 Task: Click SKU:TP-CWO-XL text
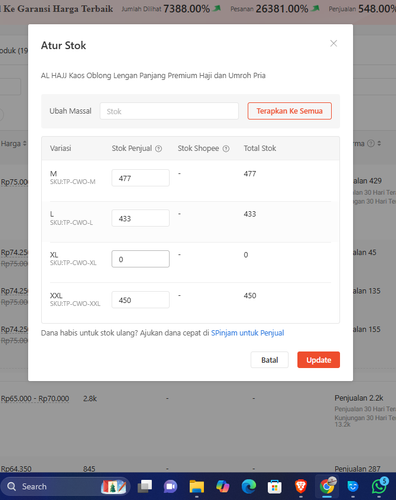(x=73, y=263)
